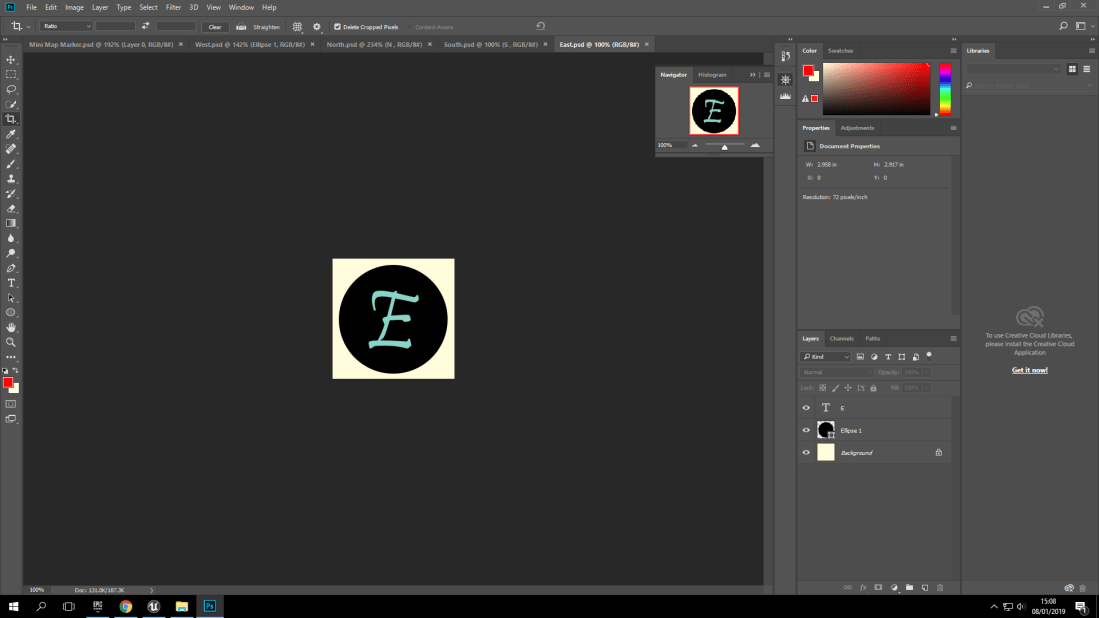Open the Filter menu
The width and height of the screenshot is (1099, 618).
coord(173,7)
